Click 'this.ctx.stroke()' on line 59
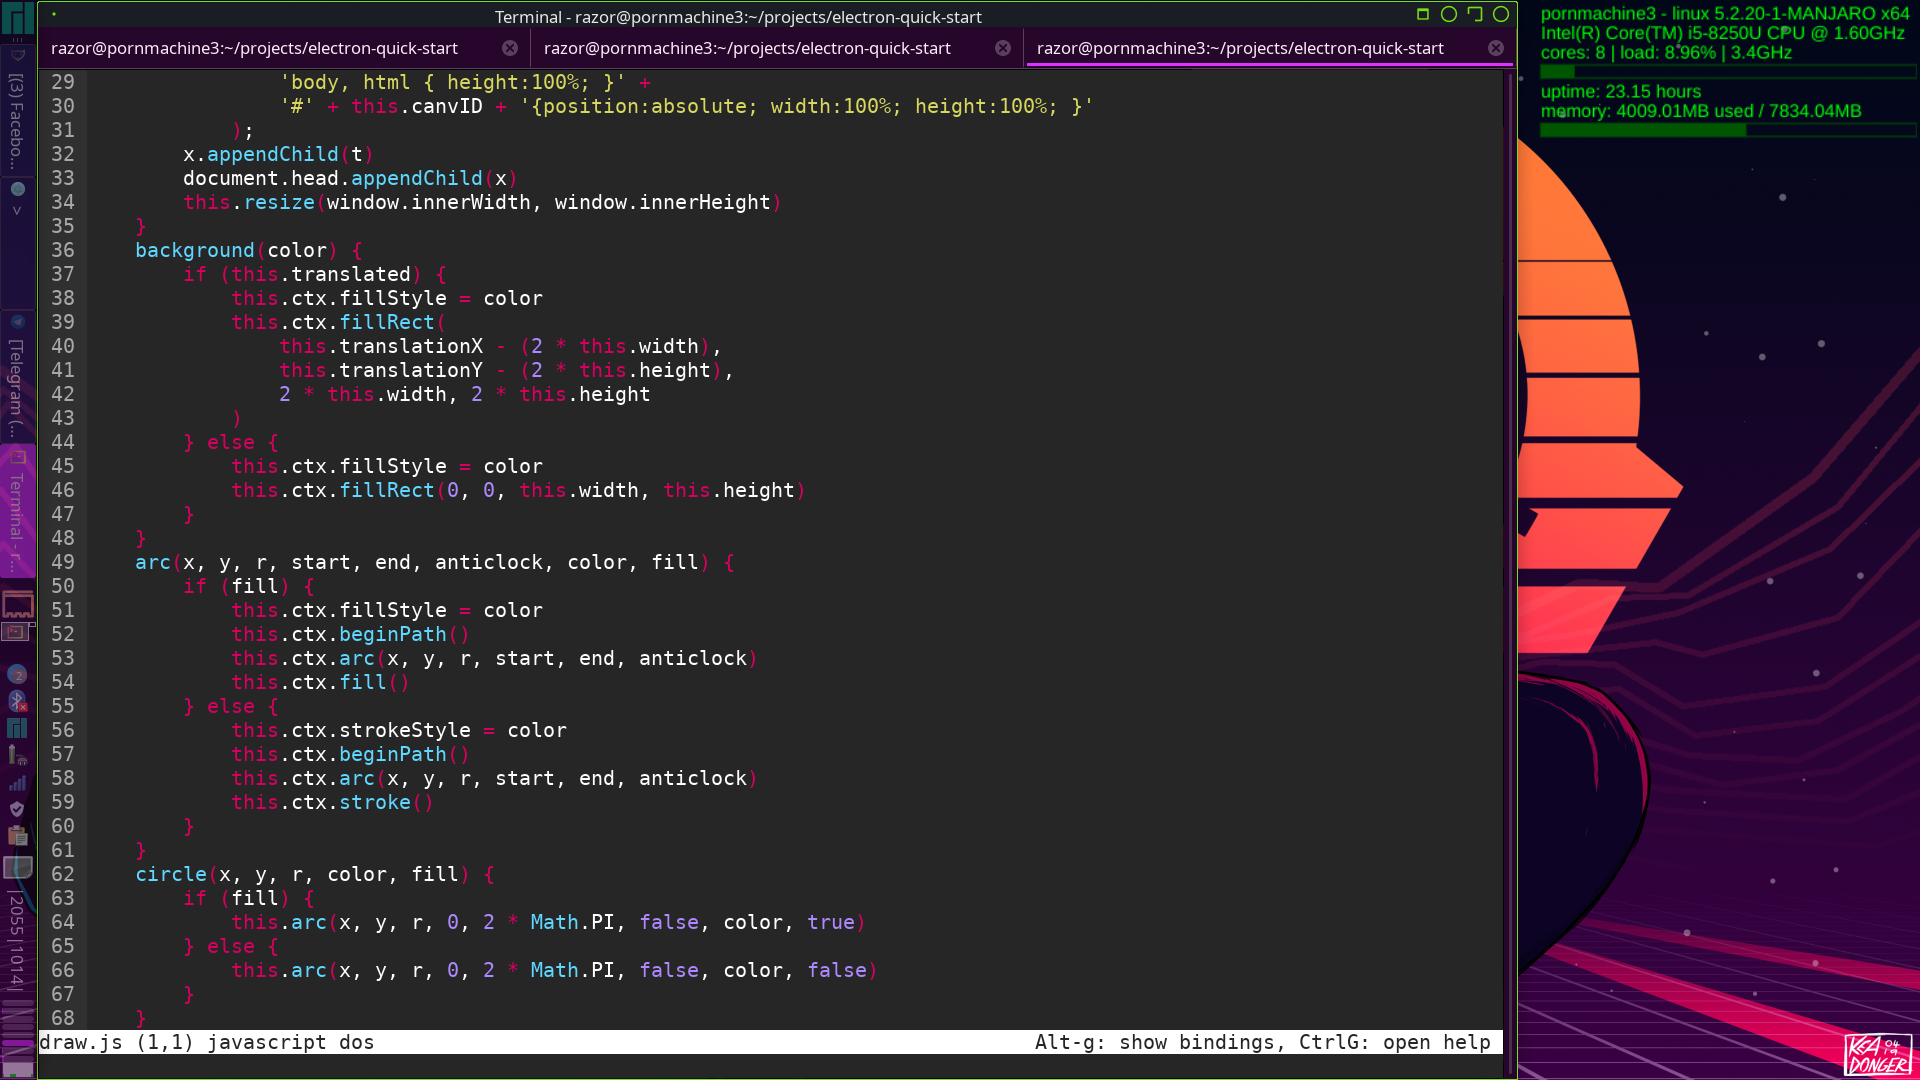The height and width of the screenshot is (1080, 1920). 332,802
